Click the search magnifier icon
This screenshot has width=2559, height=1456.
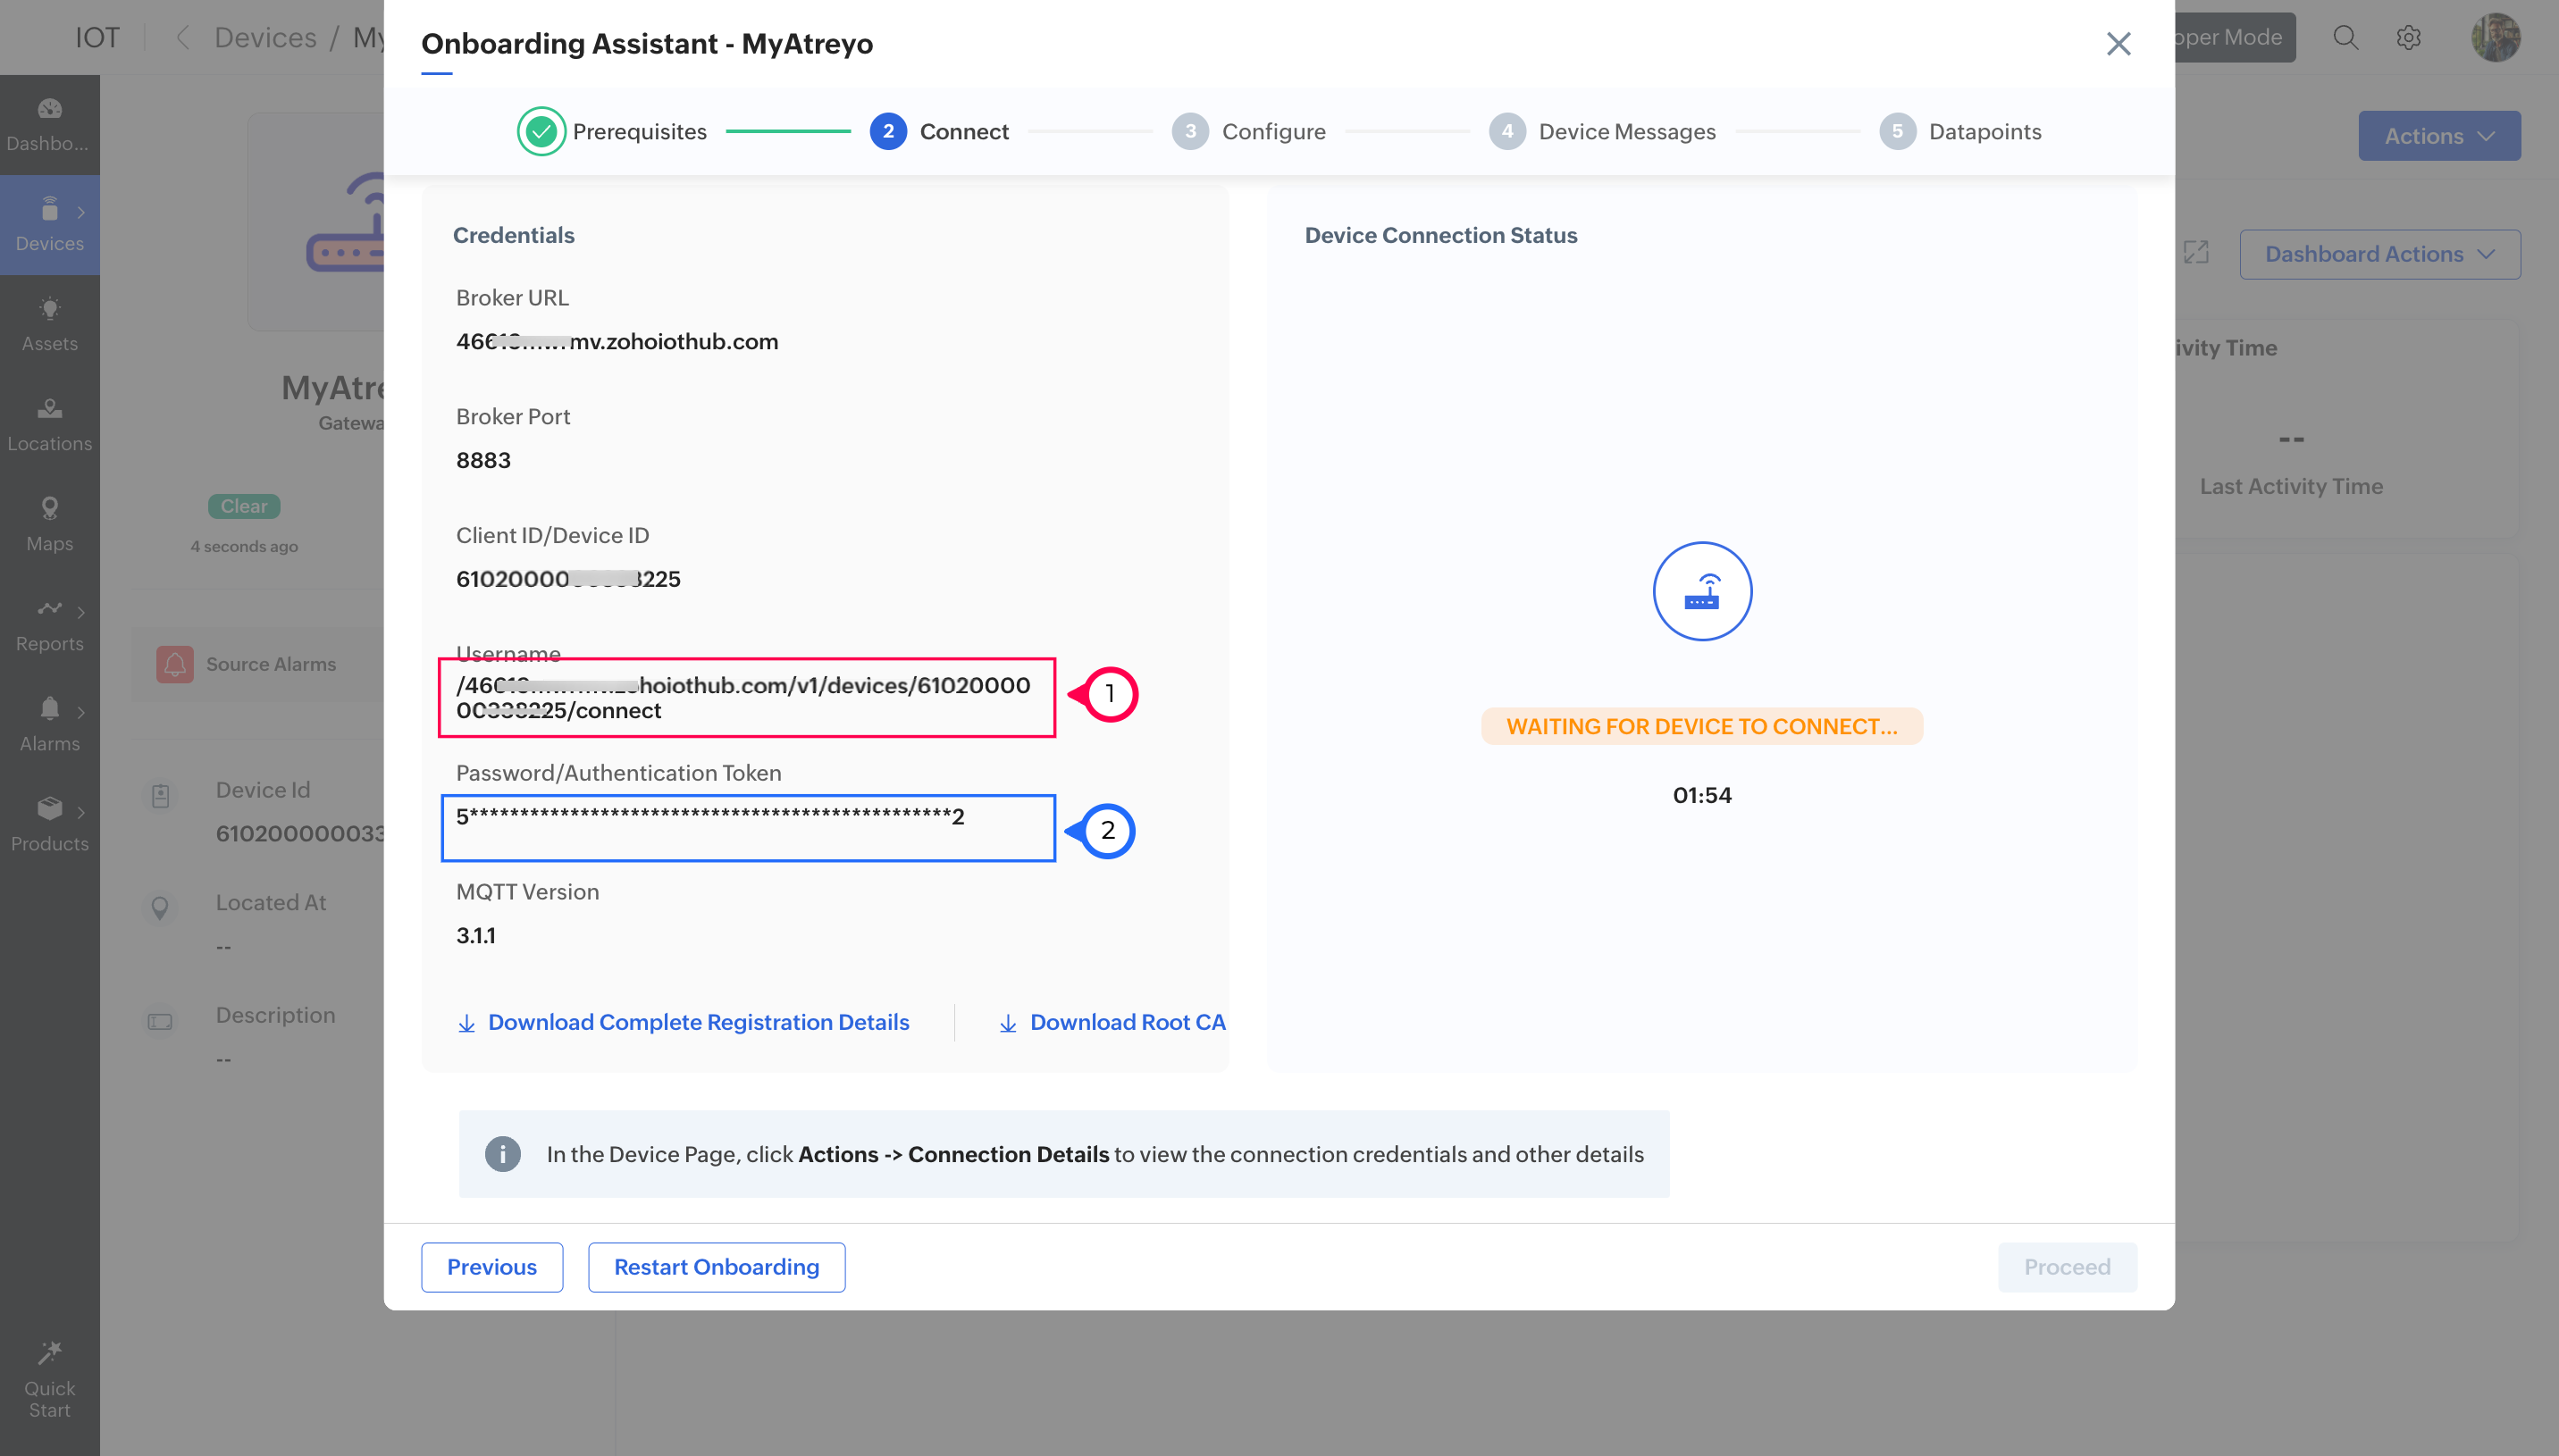(x=2345, y=38)
